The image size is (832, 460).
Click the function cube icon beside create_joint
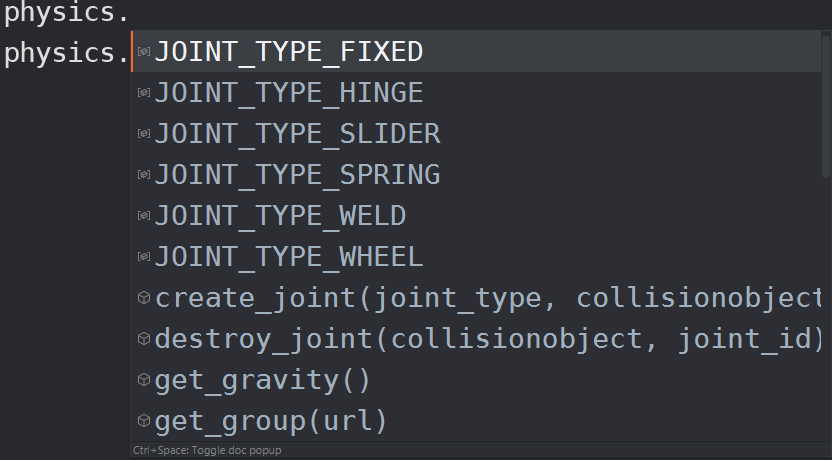(144, 298)
